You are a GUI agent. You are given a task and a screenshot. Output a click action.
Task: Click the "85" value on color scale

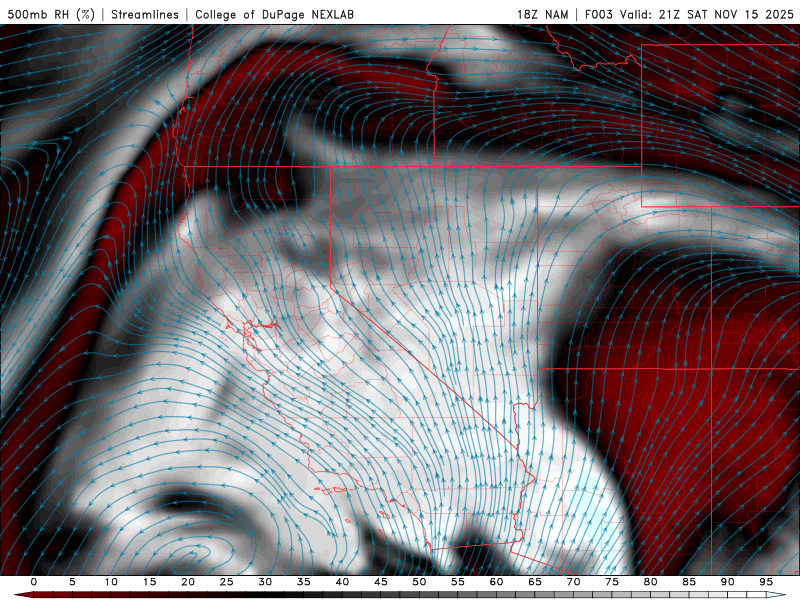pos(689,582)
